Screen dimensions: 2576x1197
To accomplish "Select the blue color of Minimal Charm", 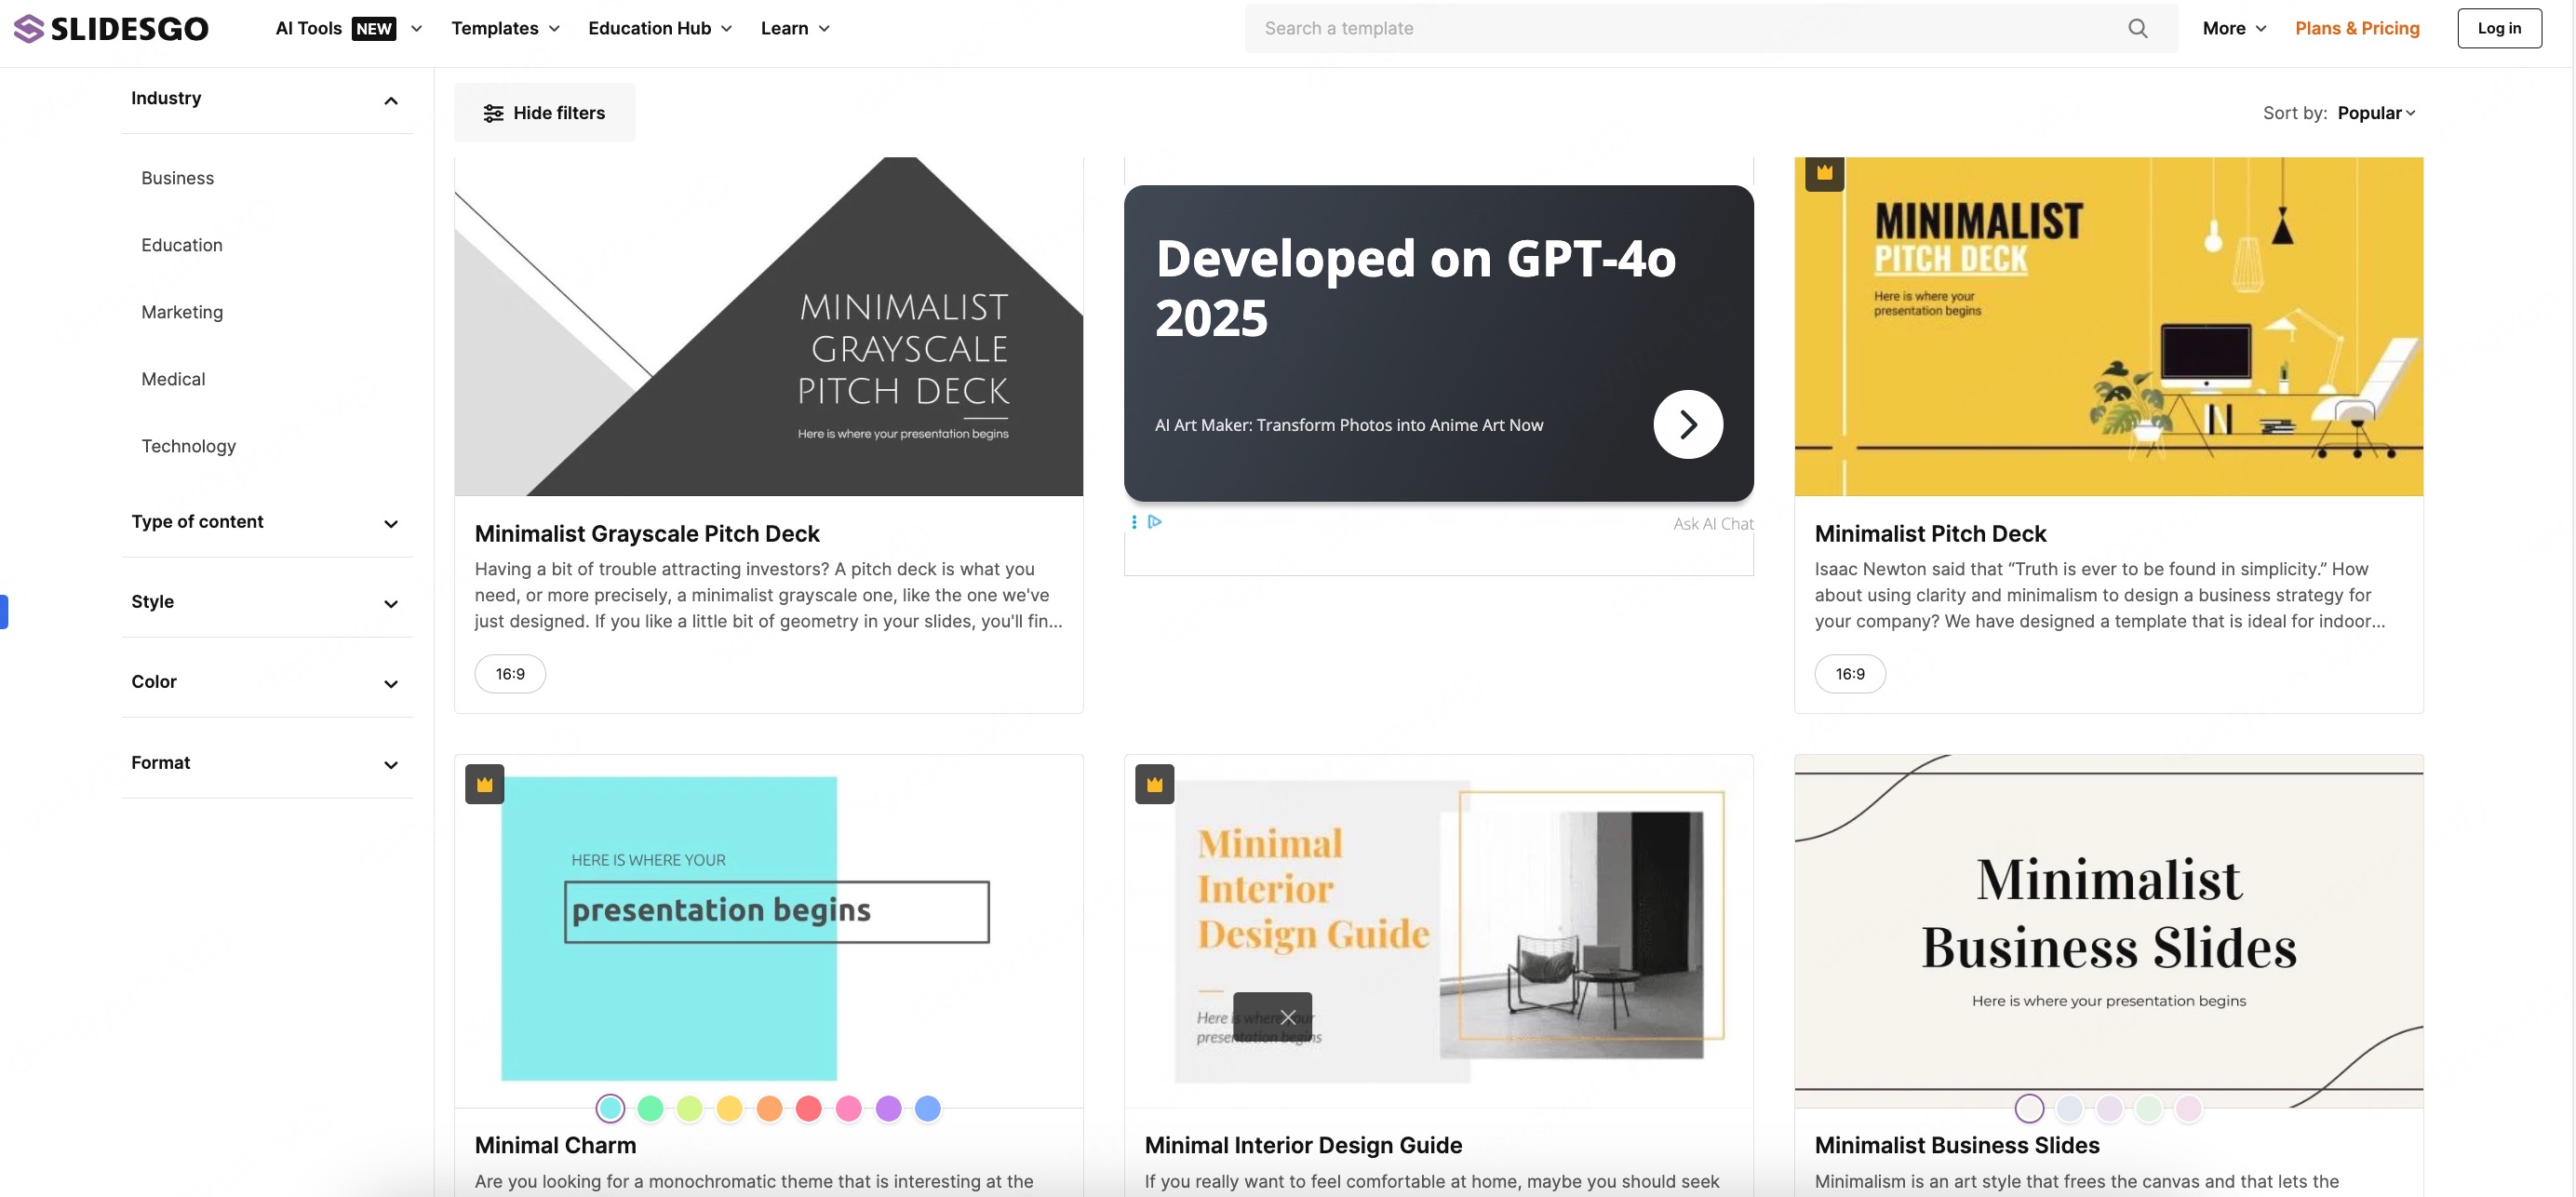I will click(928, 1108).
